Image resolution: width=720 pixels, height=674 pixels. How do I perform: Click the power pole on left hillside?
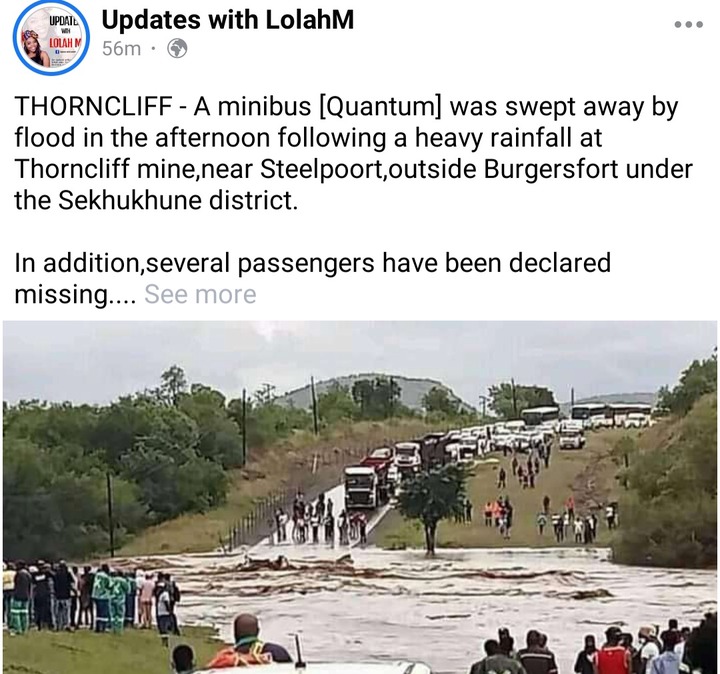coord(110,514)
